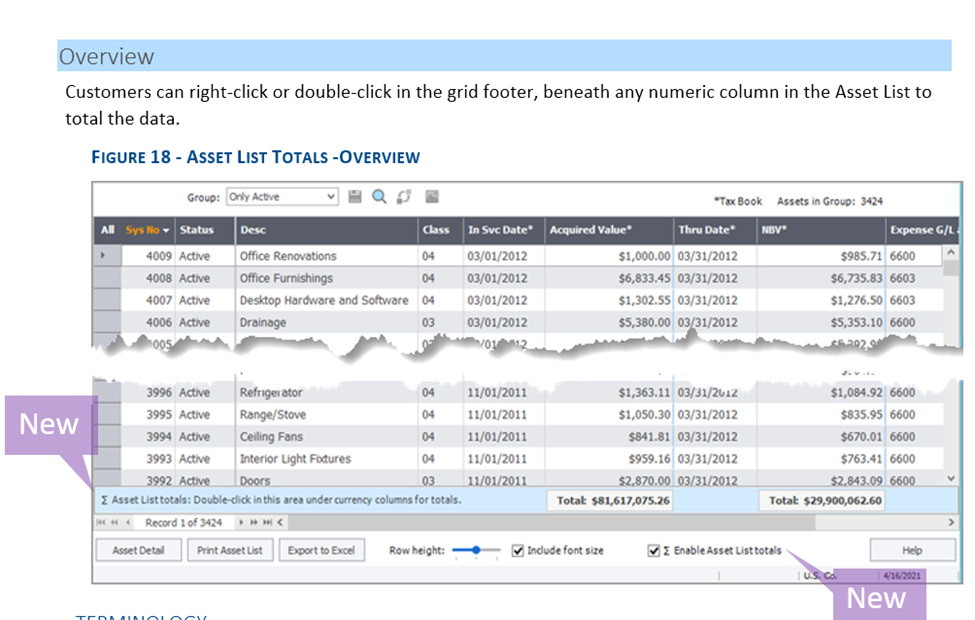Select the All column header selector

[107, 230]
